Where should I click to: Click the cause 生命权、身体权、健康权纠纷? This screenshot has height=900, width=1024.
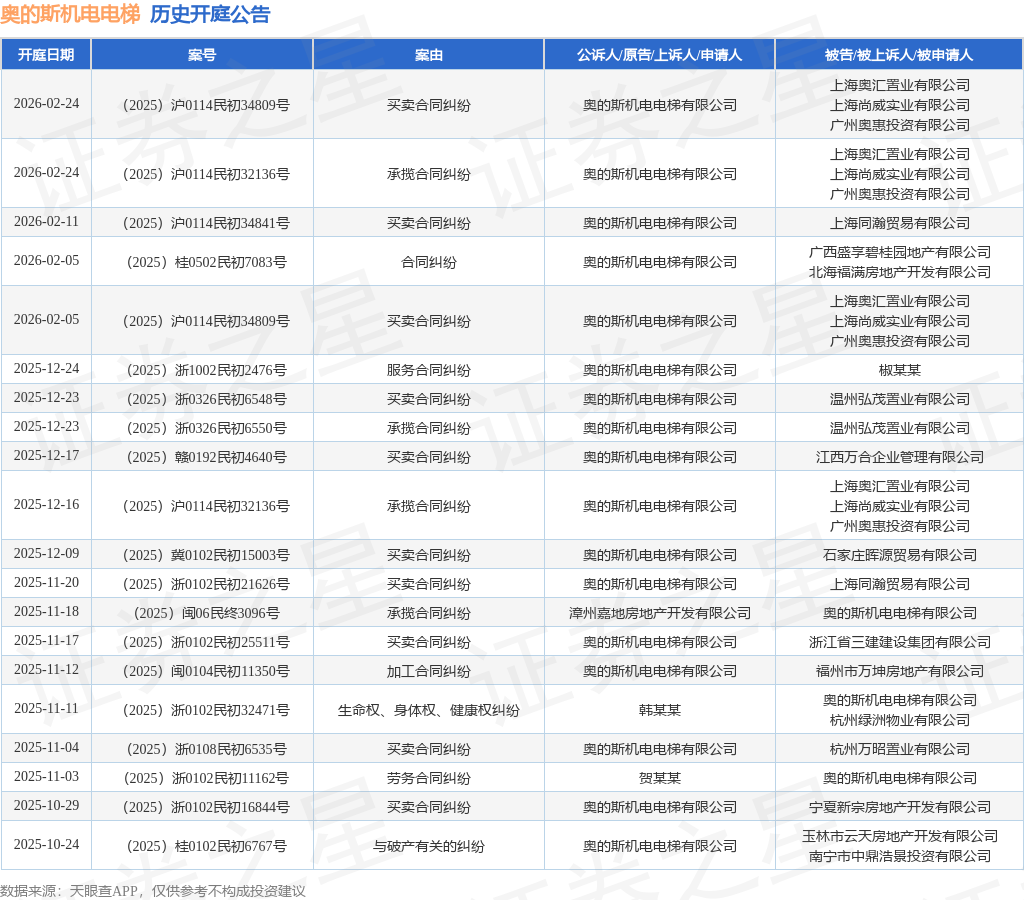click(428, 710)
